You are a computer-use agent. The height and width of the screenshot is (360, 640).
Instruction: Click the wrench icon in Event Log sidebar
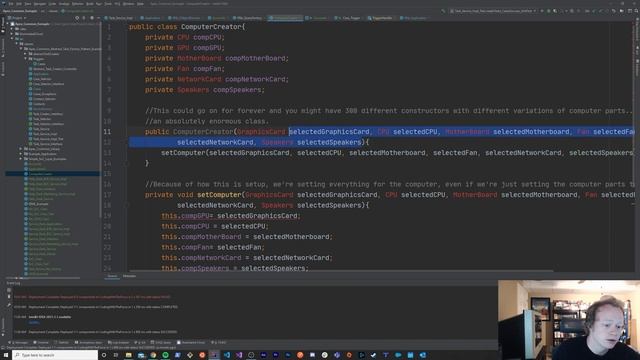(9, 304)
